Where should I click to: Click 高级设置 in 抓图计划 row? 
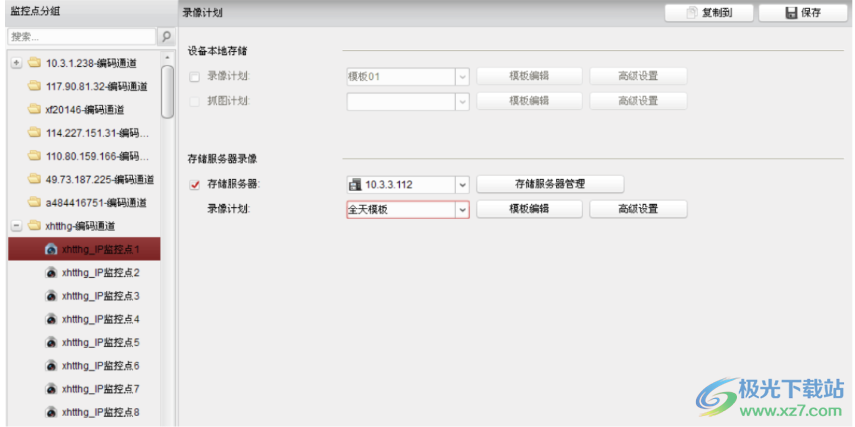click(x=639, y=101)
